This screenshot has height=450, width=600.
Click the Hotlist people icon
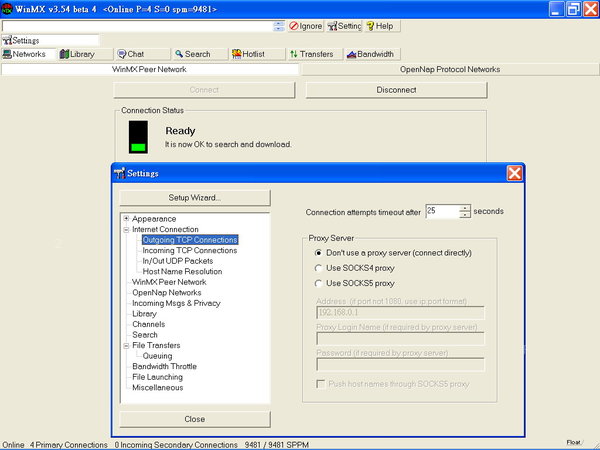[236, 54]
